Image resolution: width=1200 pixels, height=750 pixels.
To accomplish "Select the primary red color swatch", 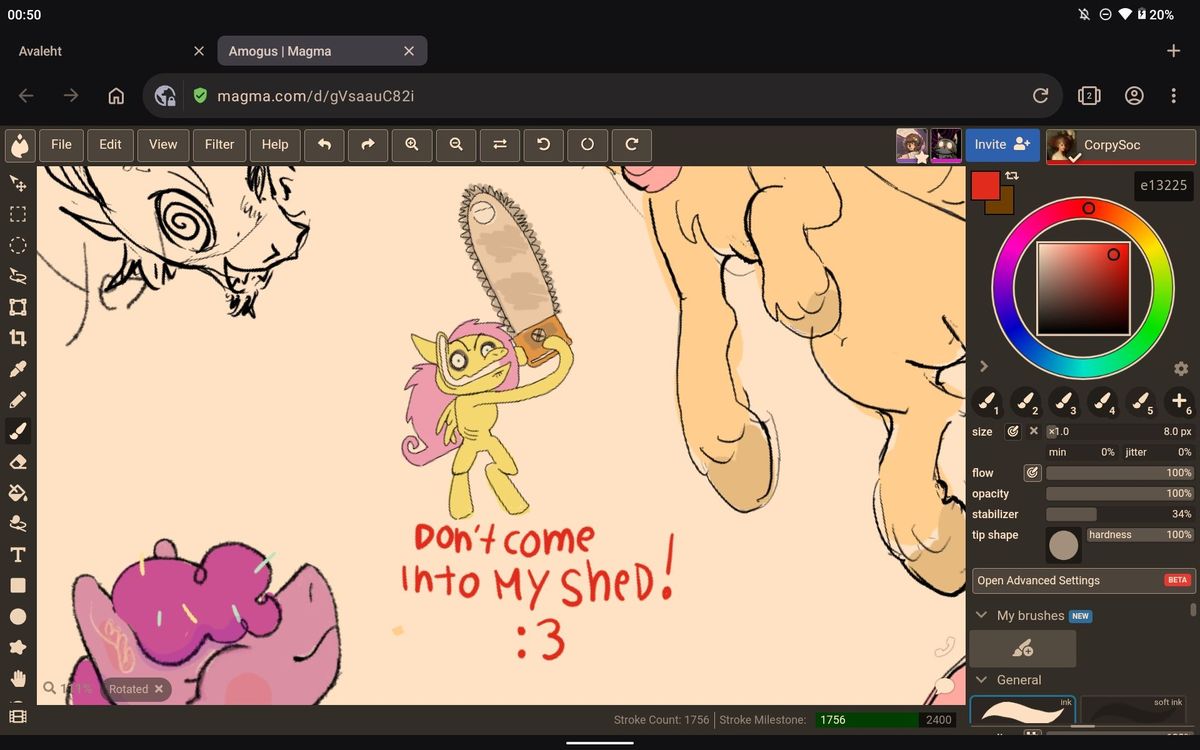I will (x=984, y=185).
